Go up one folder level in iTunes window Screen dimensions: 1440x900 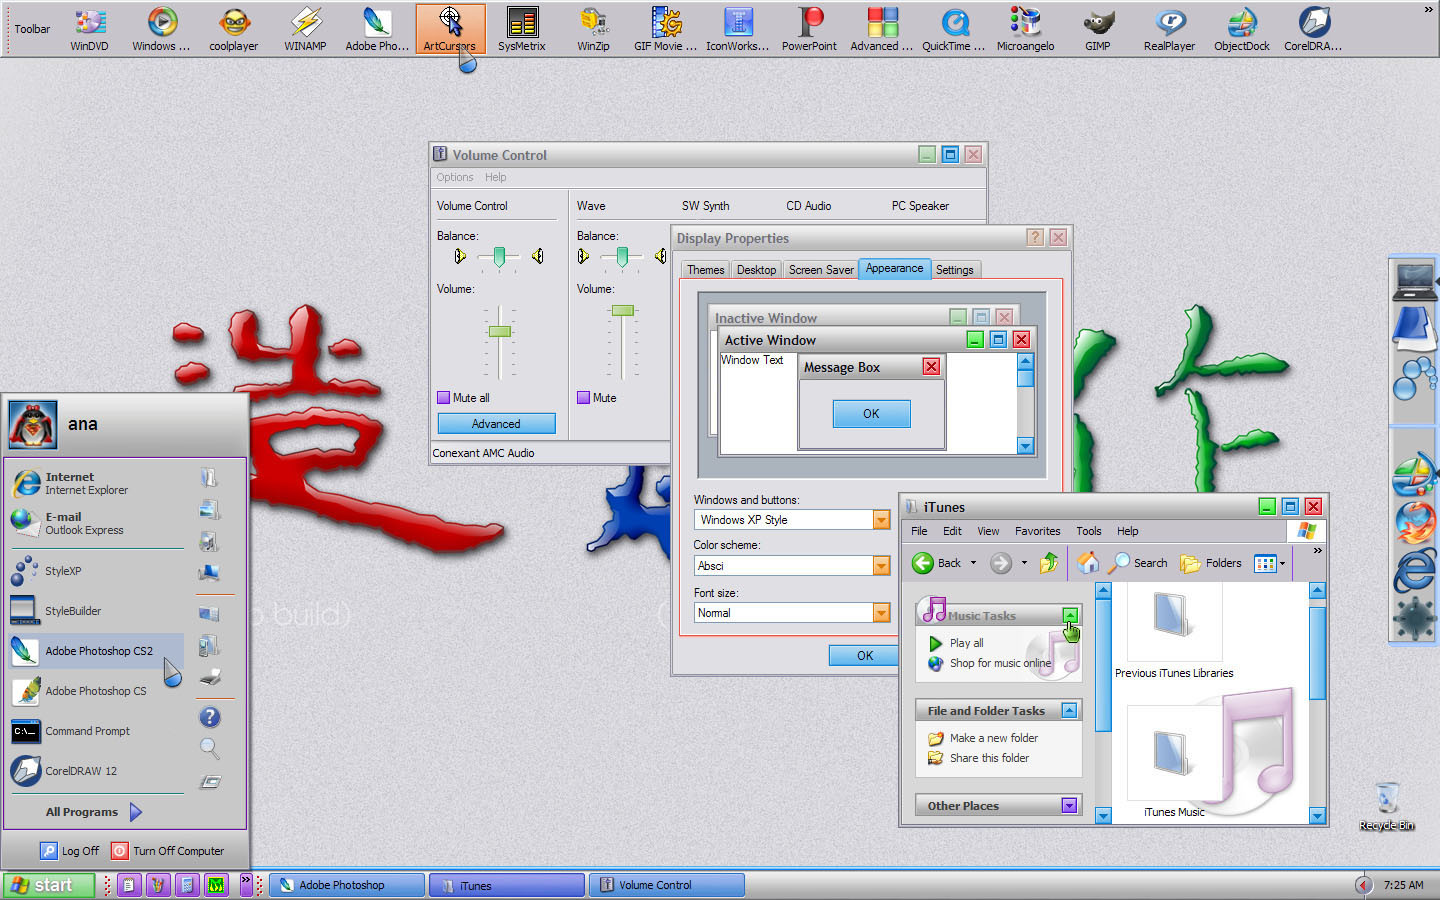[1048, 563]
